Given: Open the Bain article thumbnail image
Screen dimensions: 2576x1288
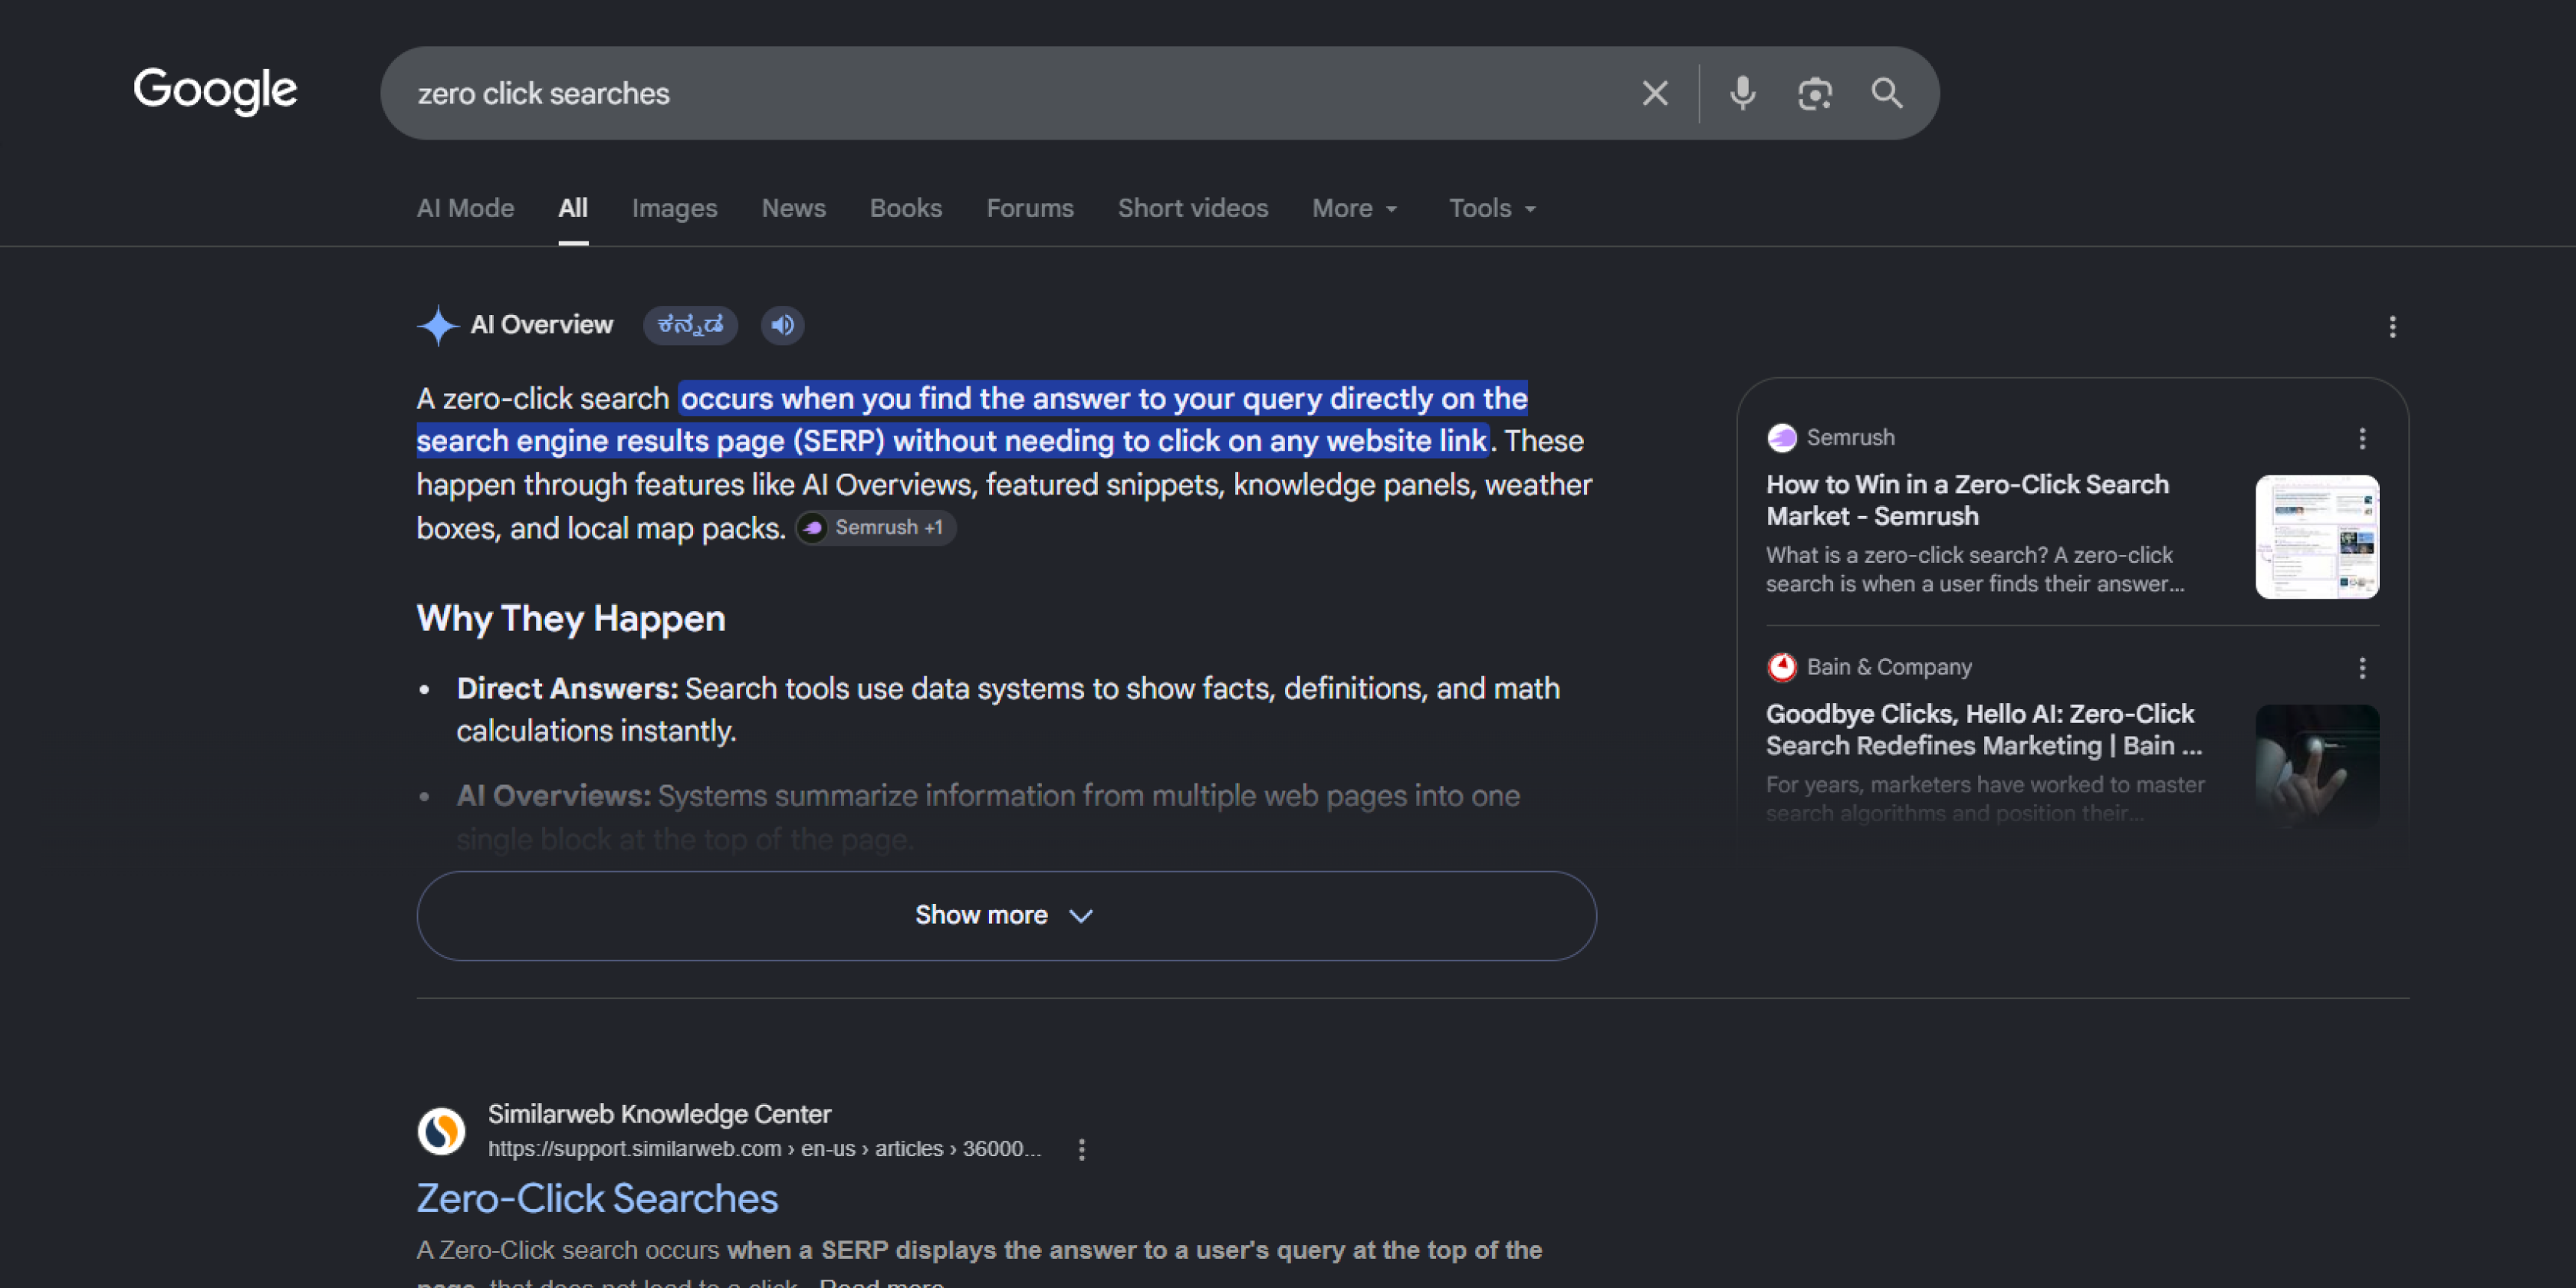Looking at the screenshot, I should click(x=2317, y=766).
